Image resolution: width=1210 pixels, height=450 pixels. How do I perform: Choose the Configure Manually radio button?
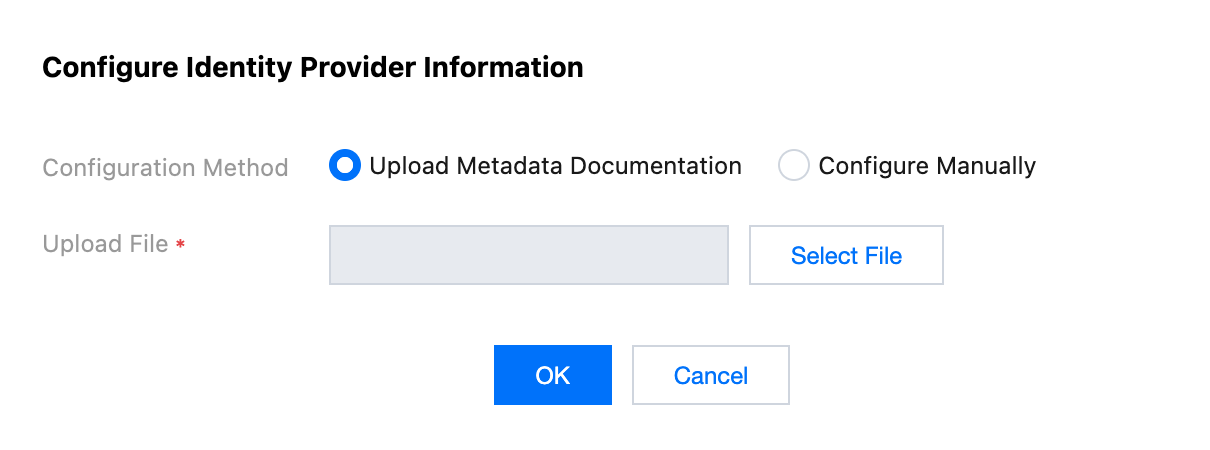click(793, 166)
